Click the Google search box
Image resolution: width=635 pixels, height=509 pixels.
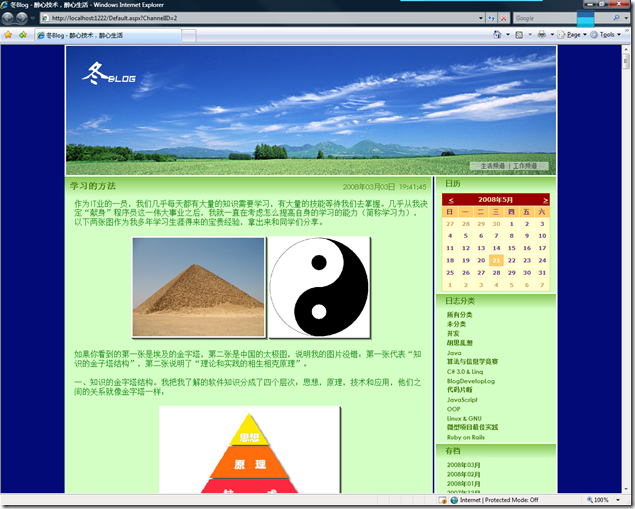coord(562,18)
